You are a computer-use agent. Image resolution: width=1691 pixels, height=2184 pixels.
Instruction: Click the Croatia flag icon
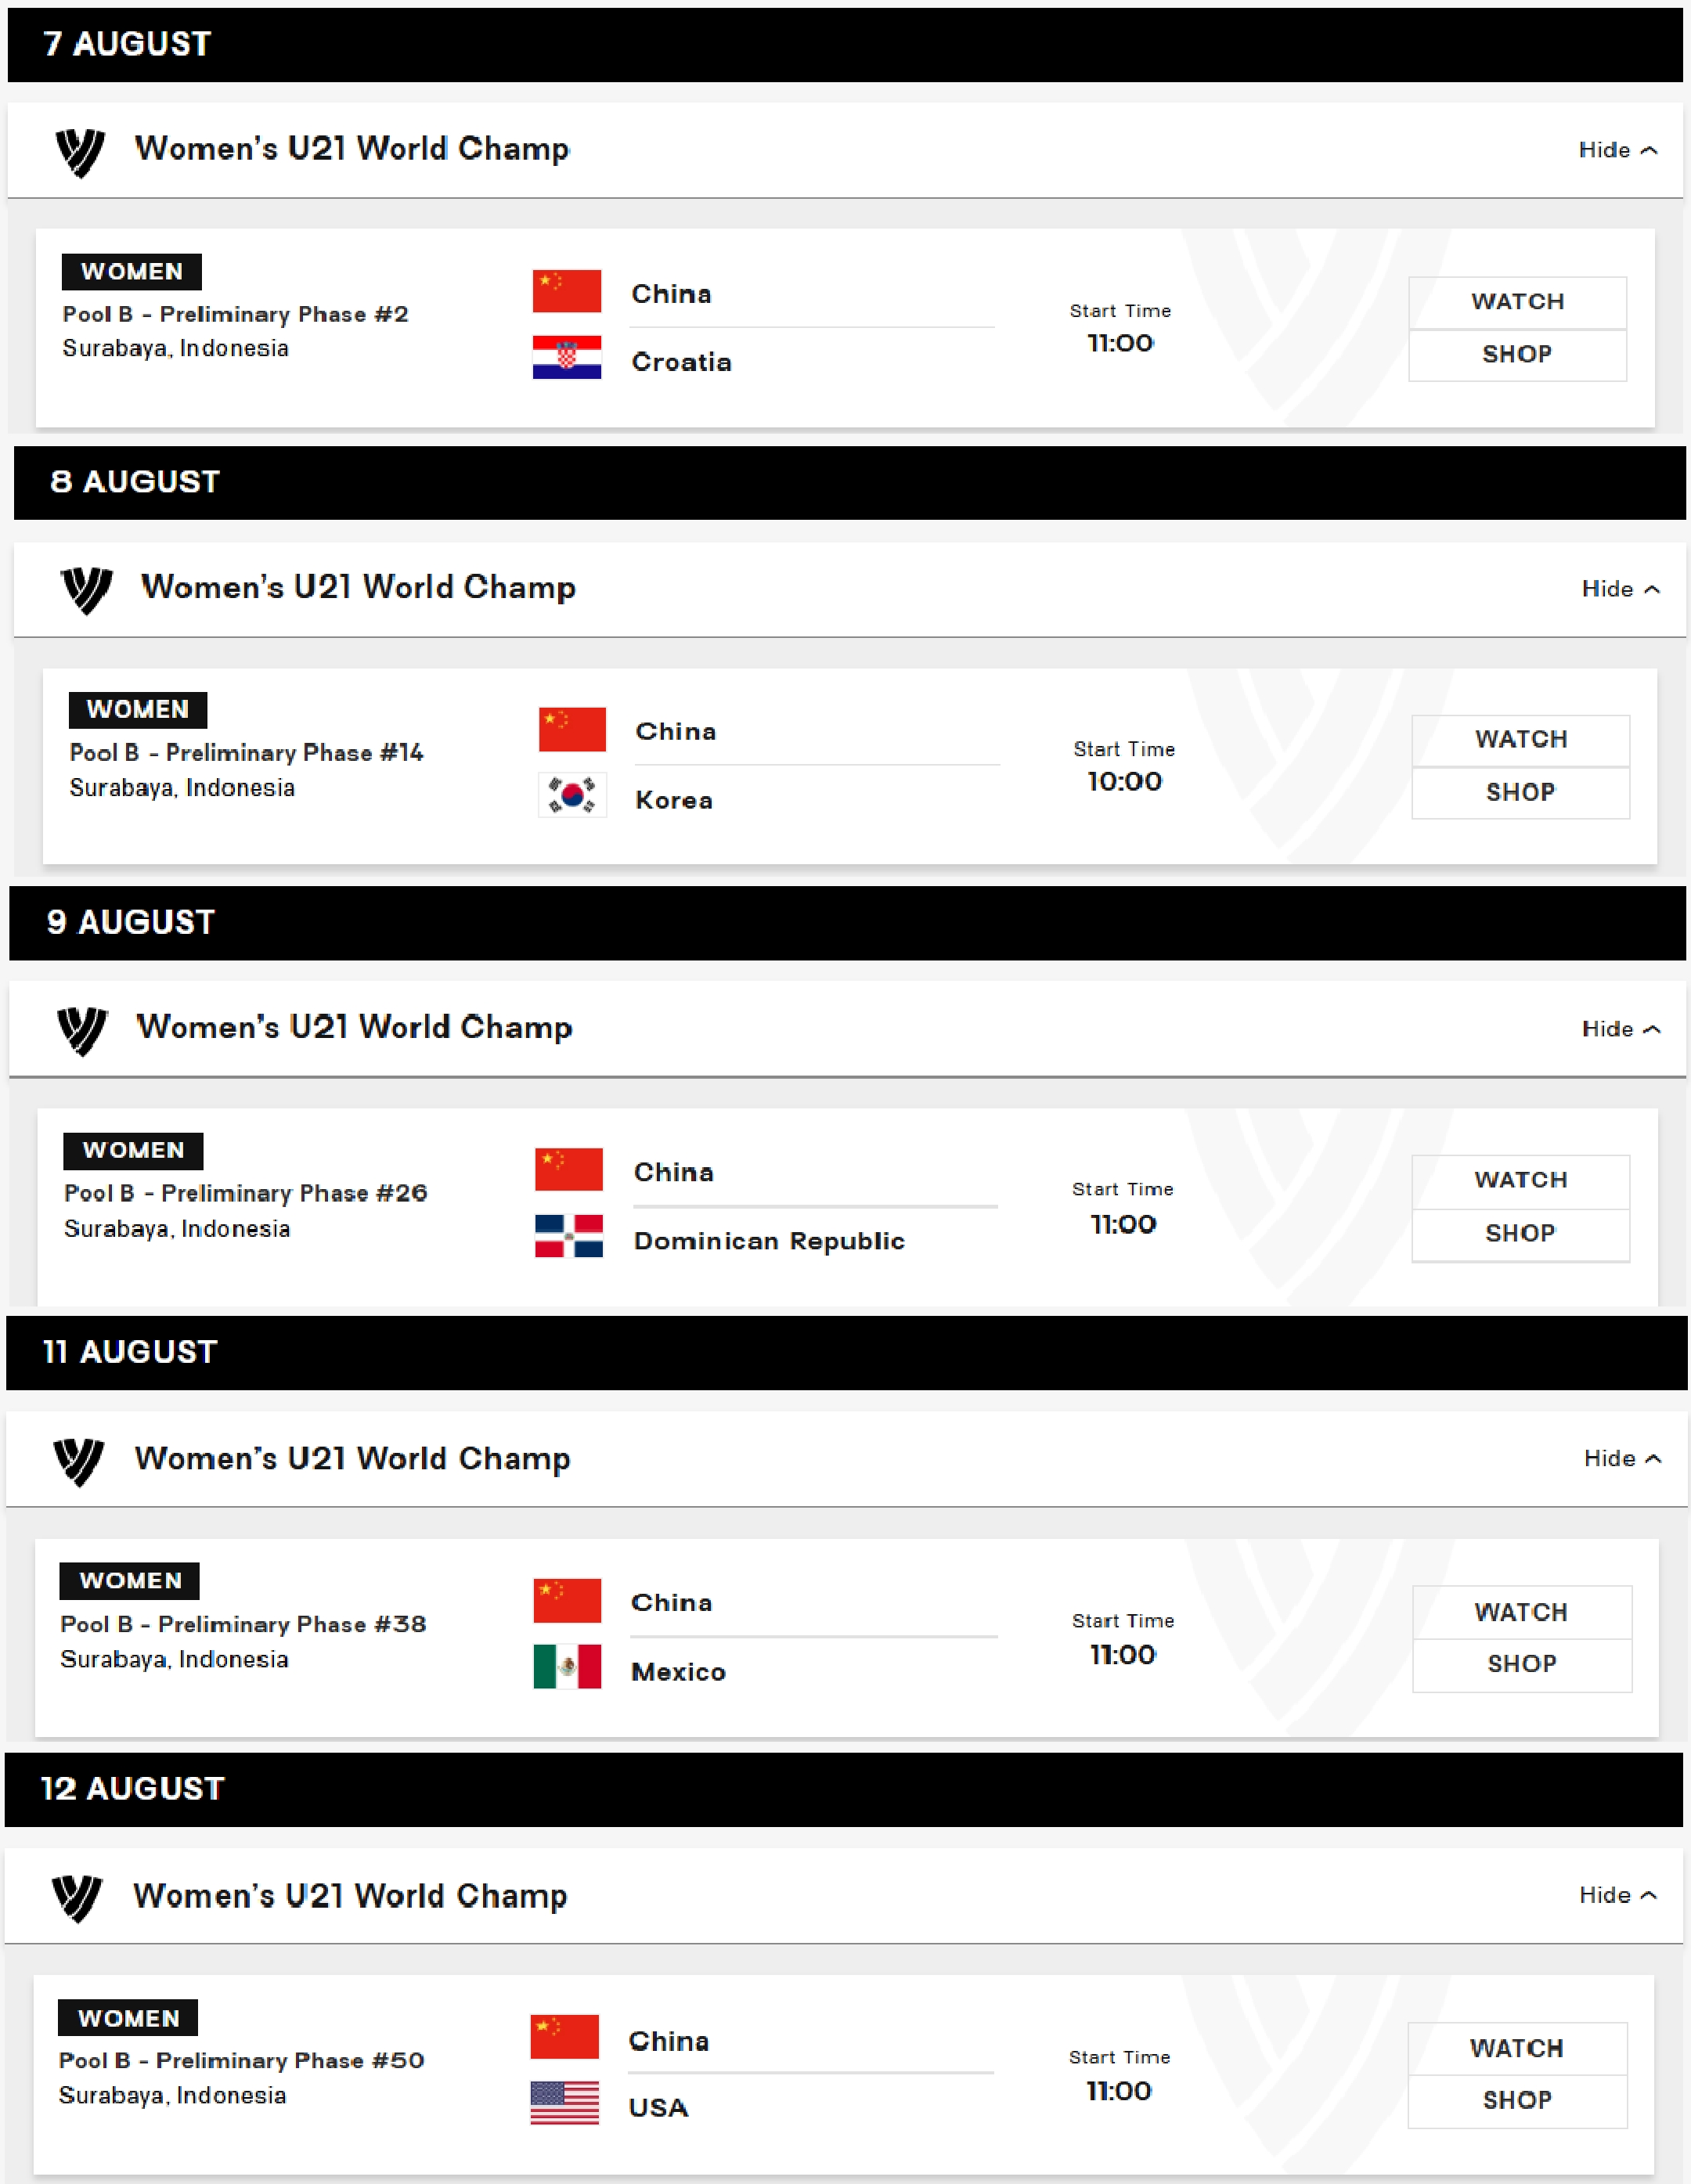point(567,357)
